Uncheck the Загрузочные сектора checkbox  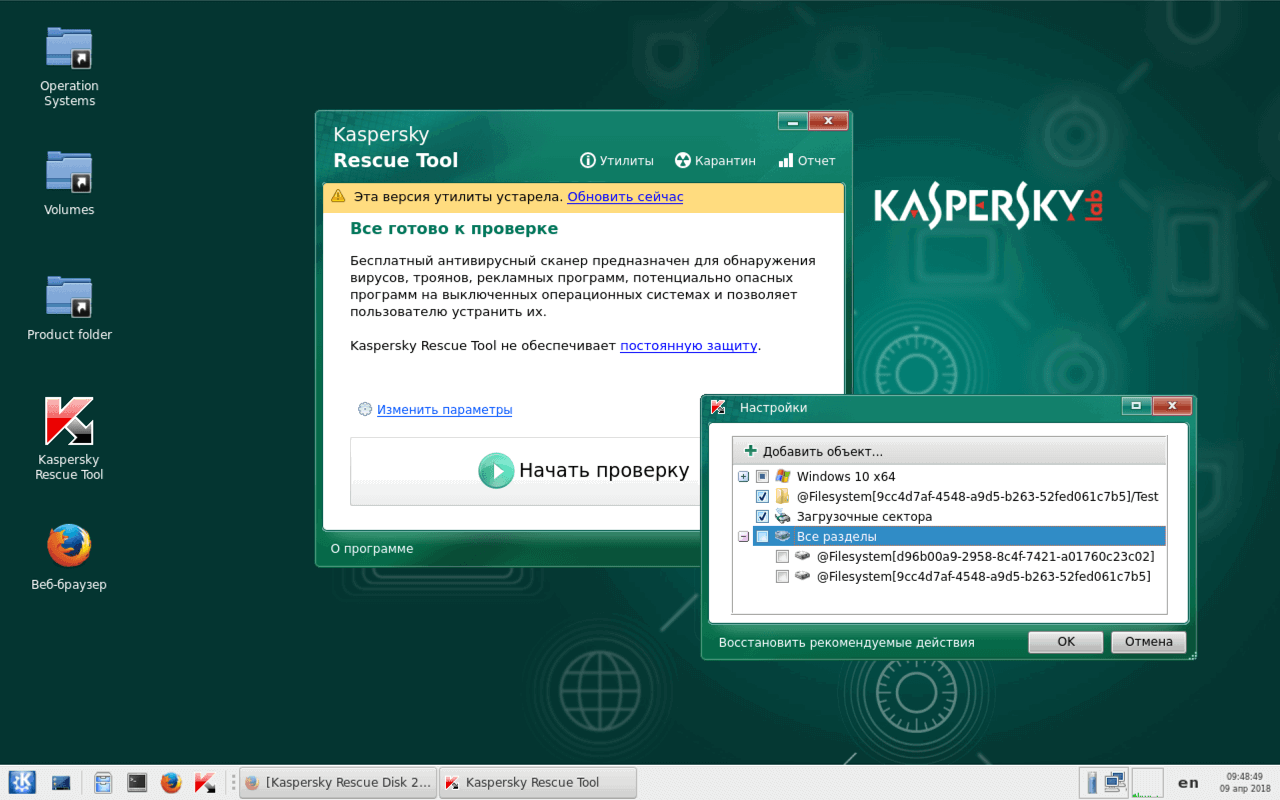point(762,517)
